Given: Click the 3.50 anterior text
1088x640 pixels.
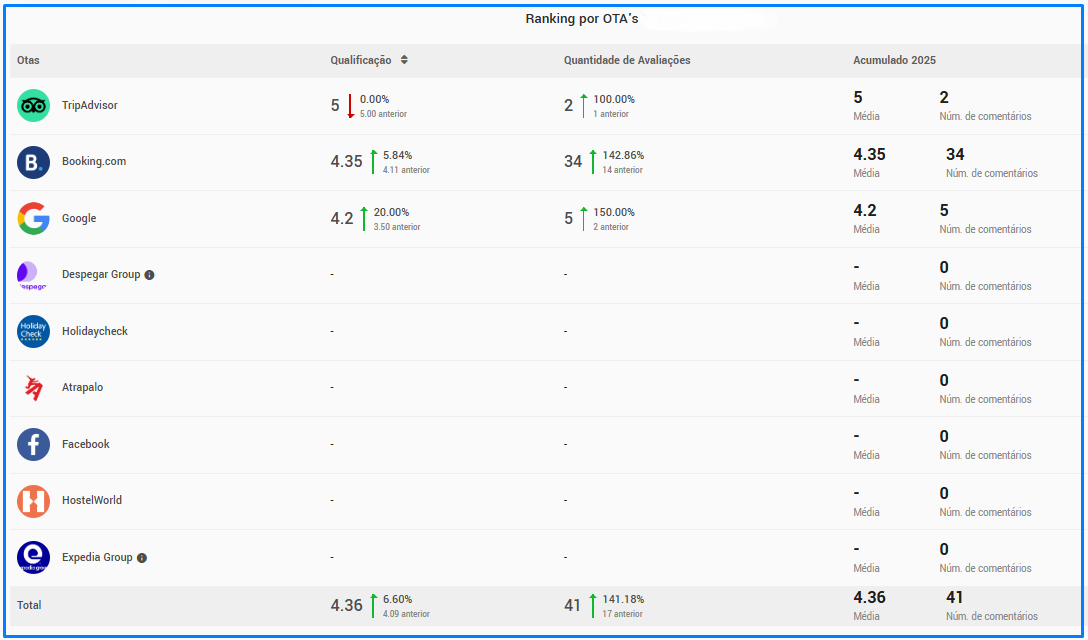Looking at the screenshot, I should tap(397, 227).
